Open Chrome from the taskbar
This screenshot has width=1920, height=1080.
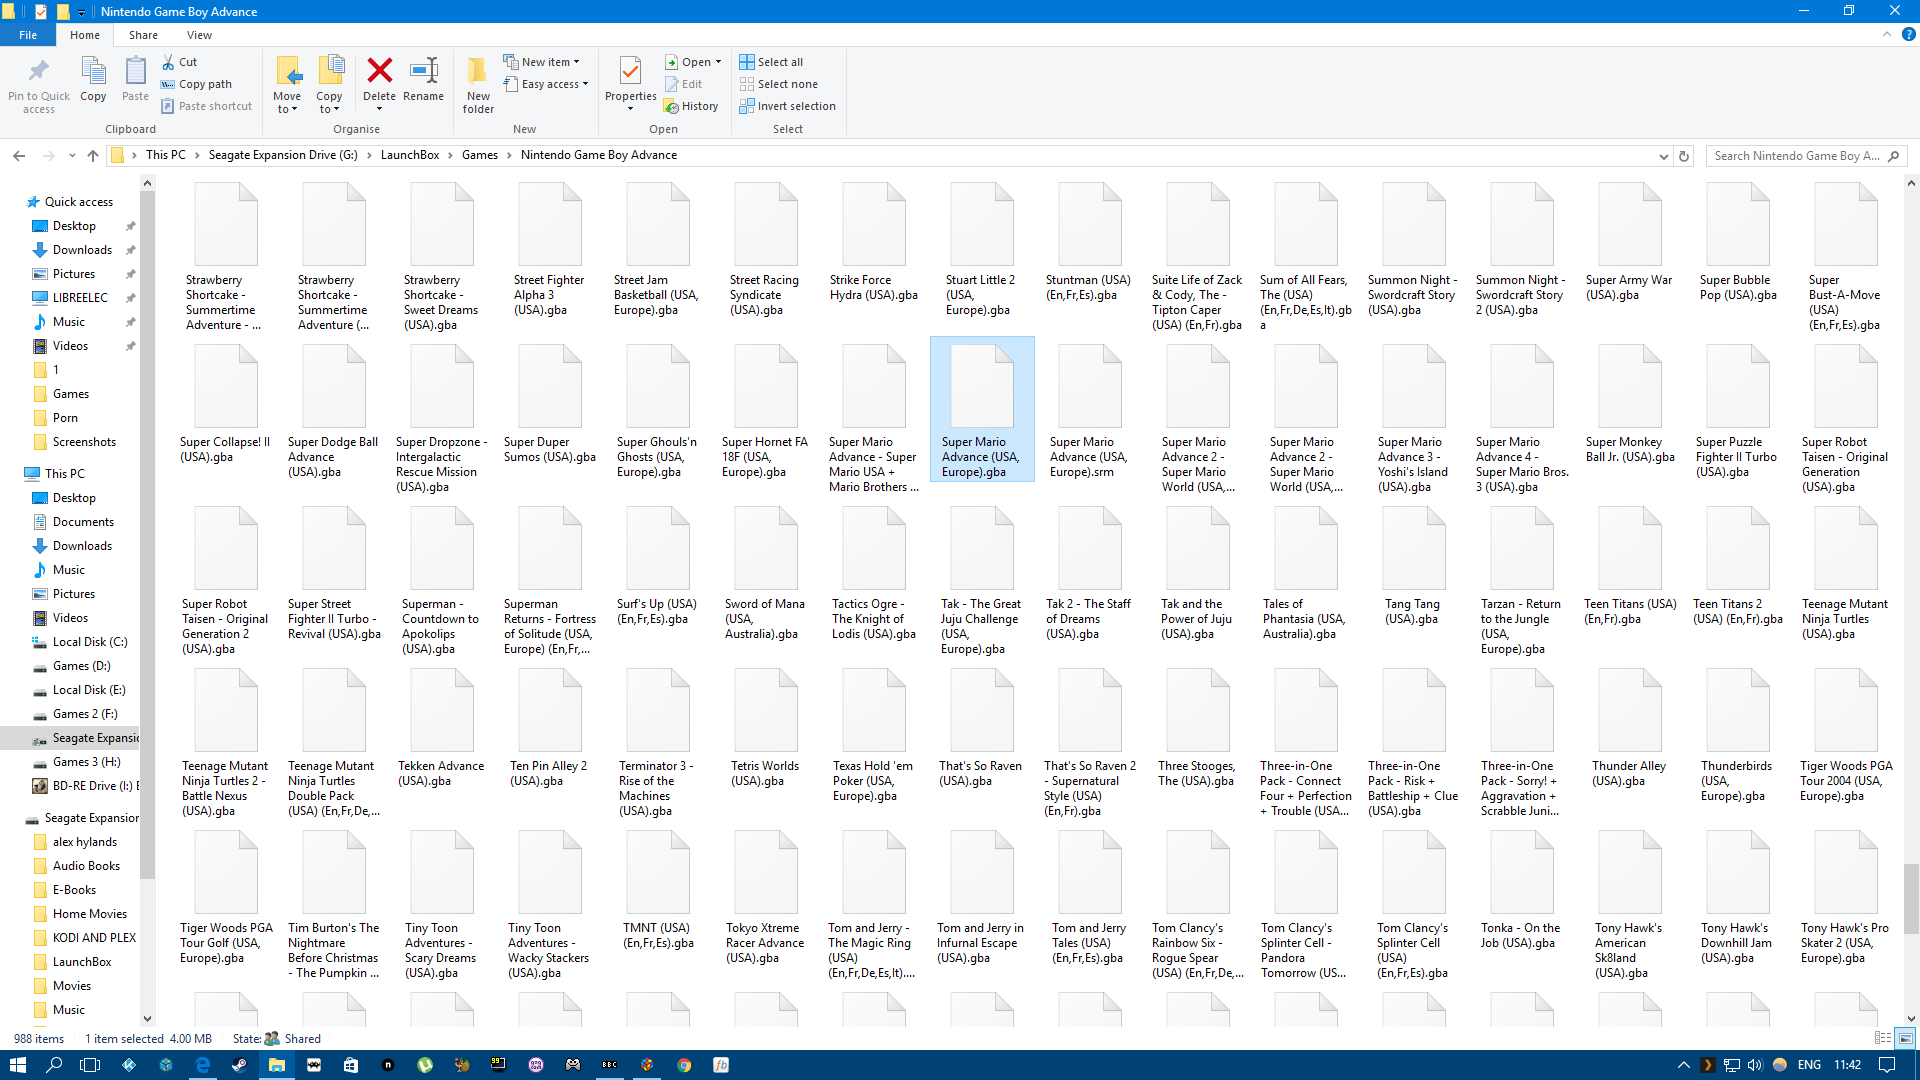point(684,1065)
